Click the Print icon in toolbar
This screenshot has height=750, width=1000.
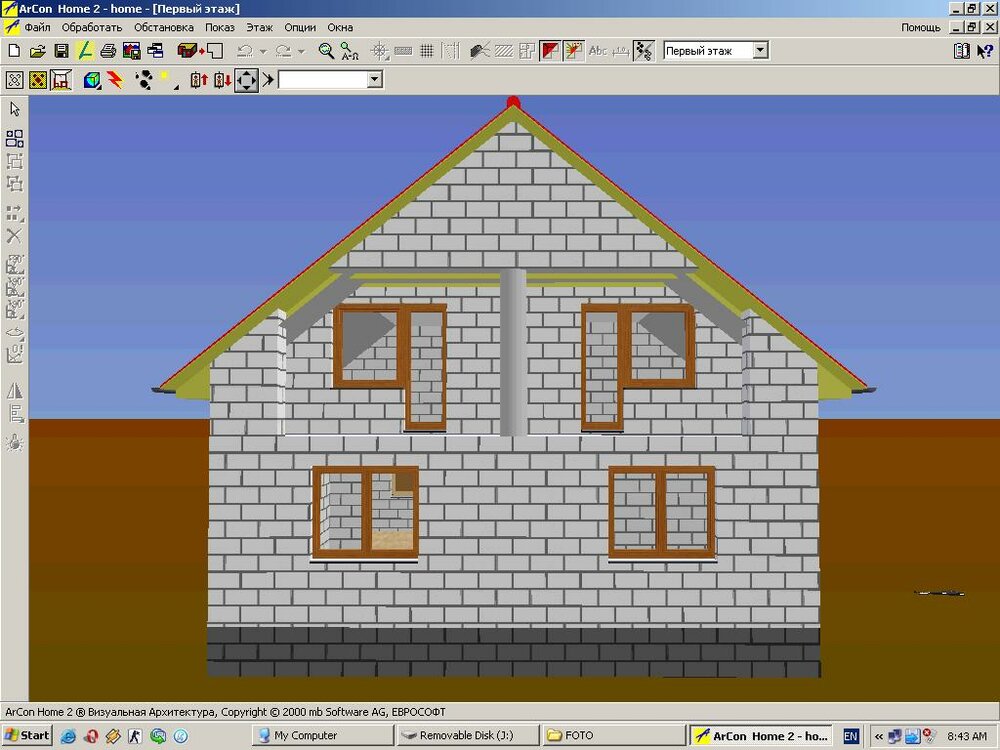pos(108,50)
